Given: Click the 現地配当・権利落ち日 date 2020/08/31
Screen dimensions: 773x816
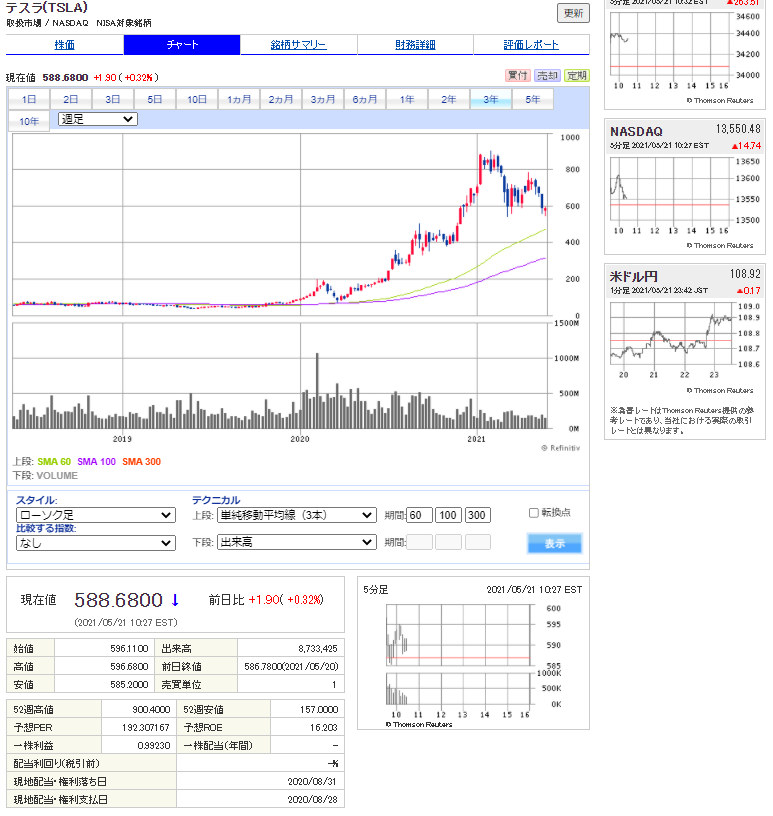Looking at the screenshot, I should pyautogui.click(x=312, y=782).
